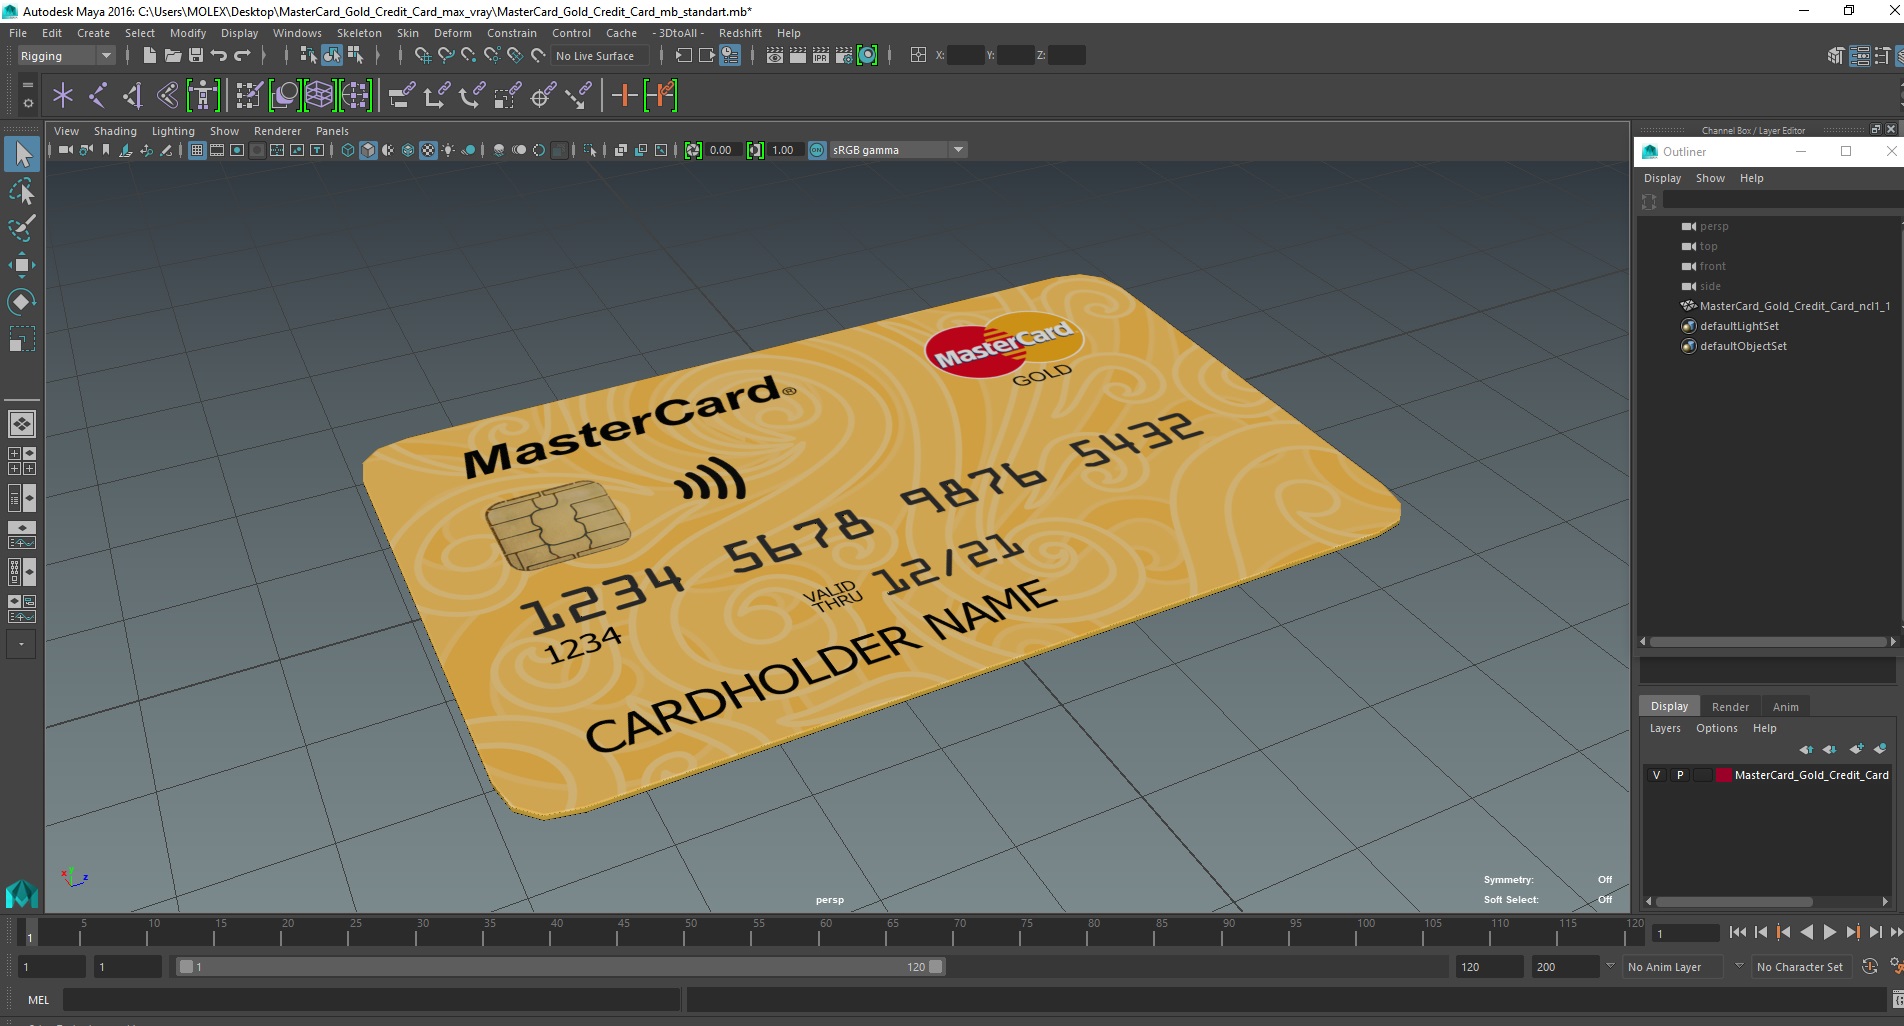Click go to start of playback range
The image size is (1904, 1026).
(1738, 932)
